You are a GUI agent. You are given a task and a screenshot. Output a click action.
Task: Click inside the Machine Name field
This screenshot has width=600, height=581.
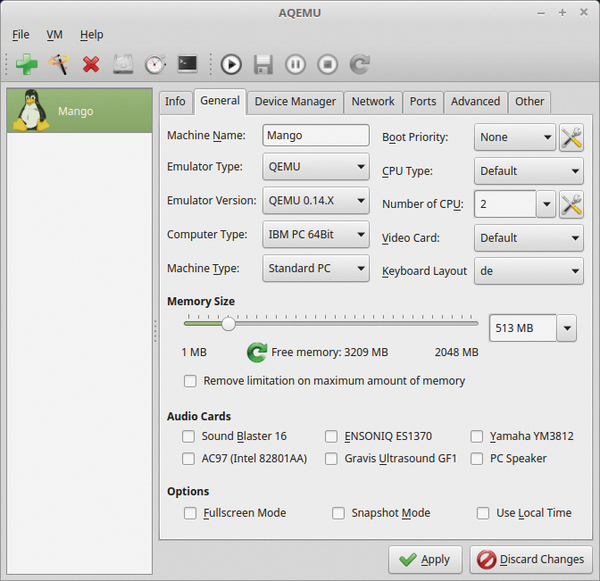[x=316, y=135]
